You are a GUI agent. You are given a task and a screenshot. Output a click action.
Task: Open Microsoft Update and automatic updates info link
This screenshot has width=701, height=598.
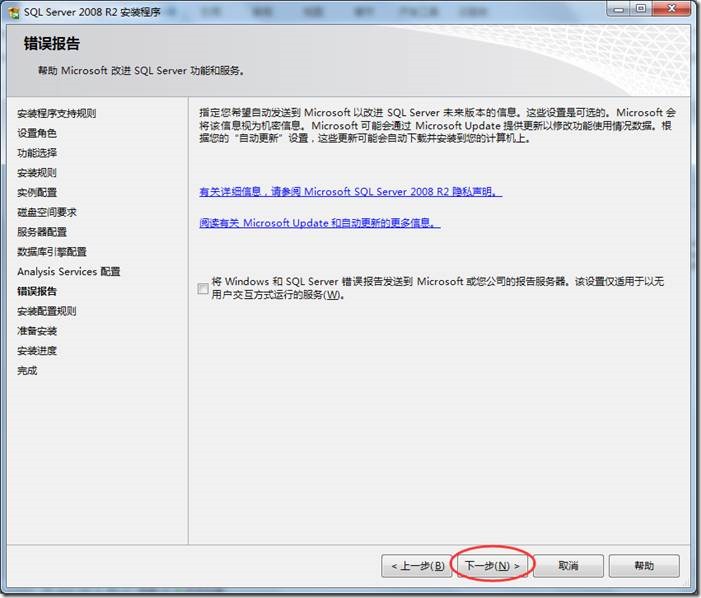320,223
